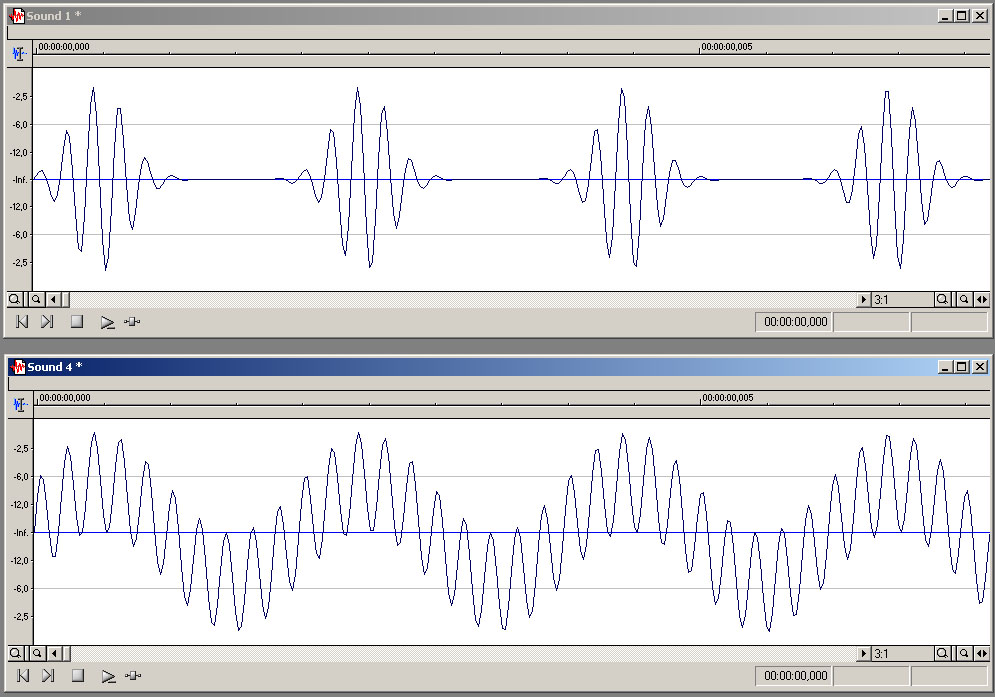Close the Sound 1 window
This screenshot has height=697, width=995.
click(980, 16)
